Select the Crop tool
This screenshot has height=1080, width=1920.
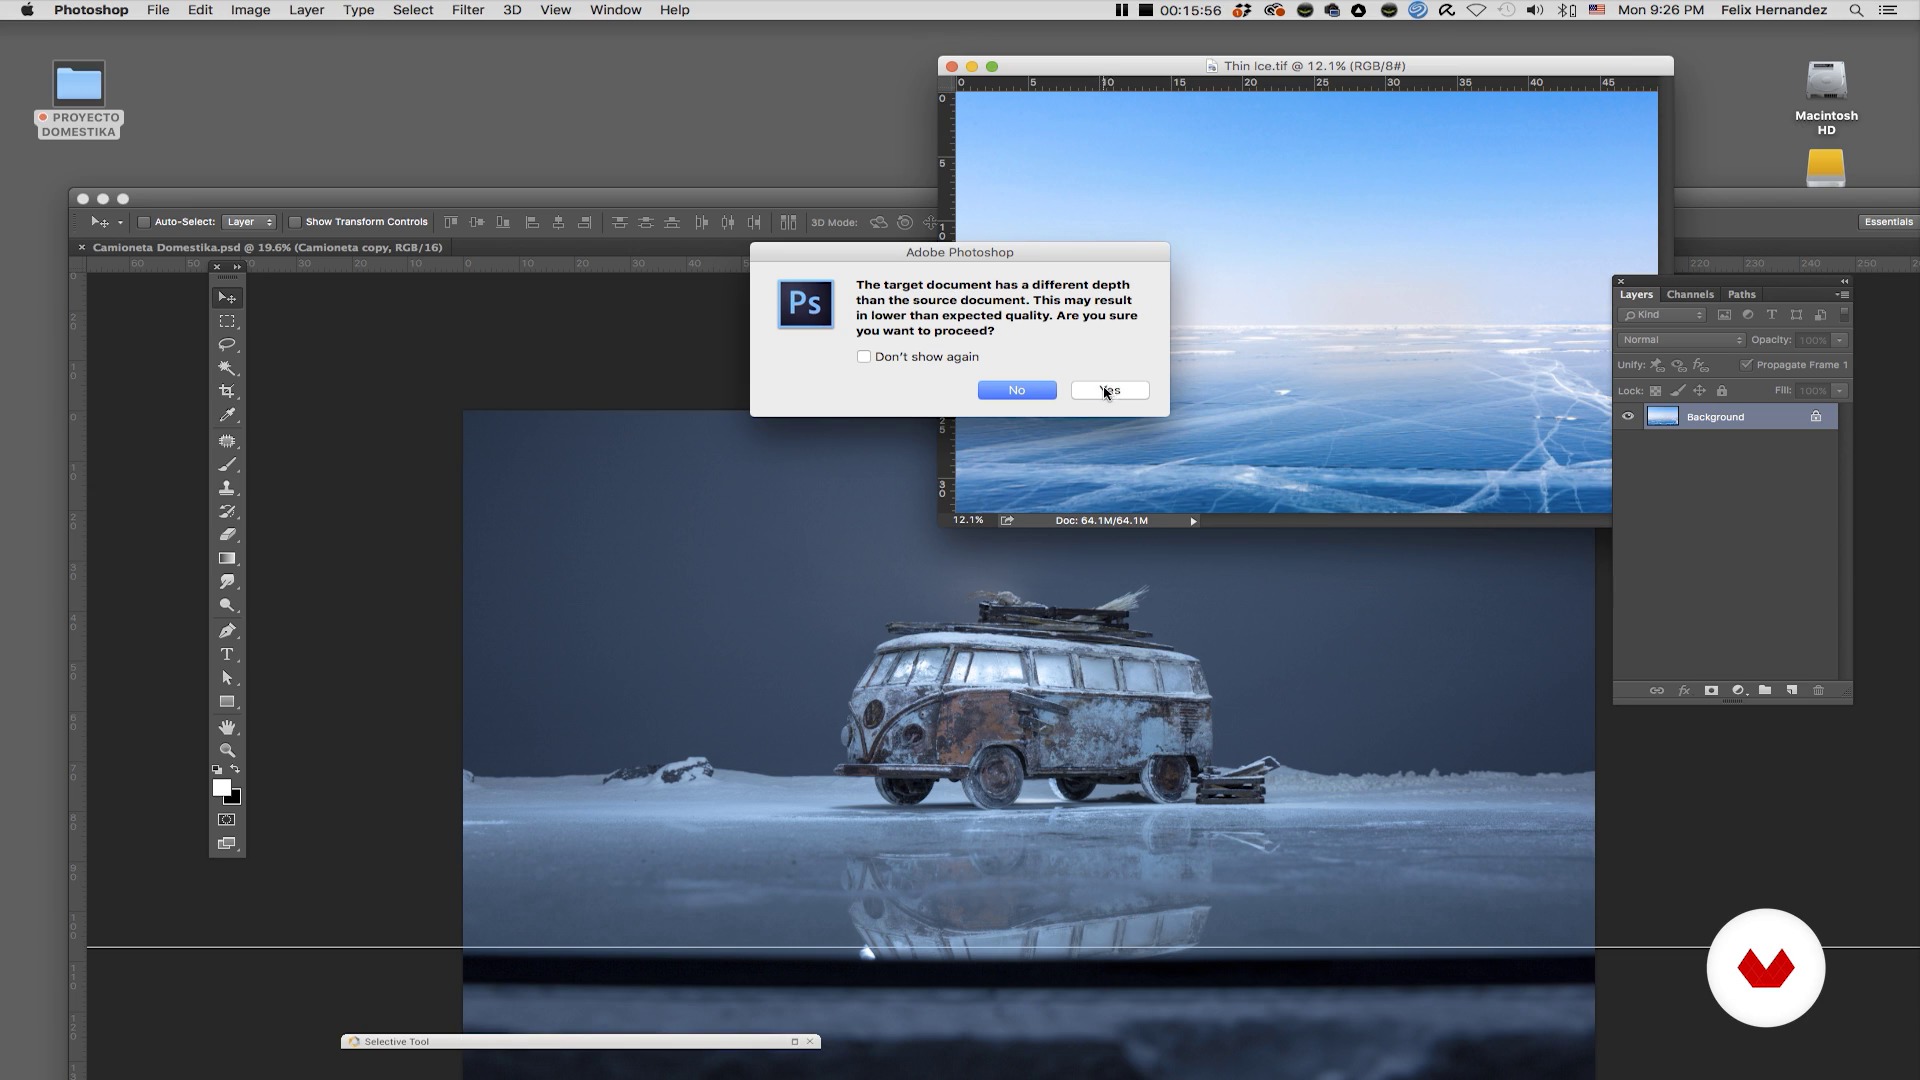(227, 392)
